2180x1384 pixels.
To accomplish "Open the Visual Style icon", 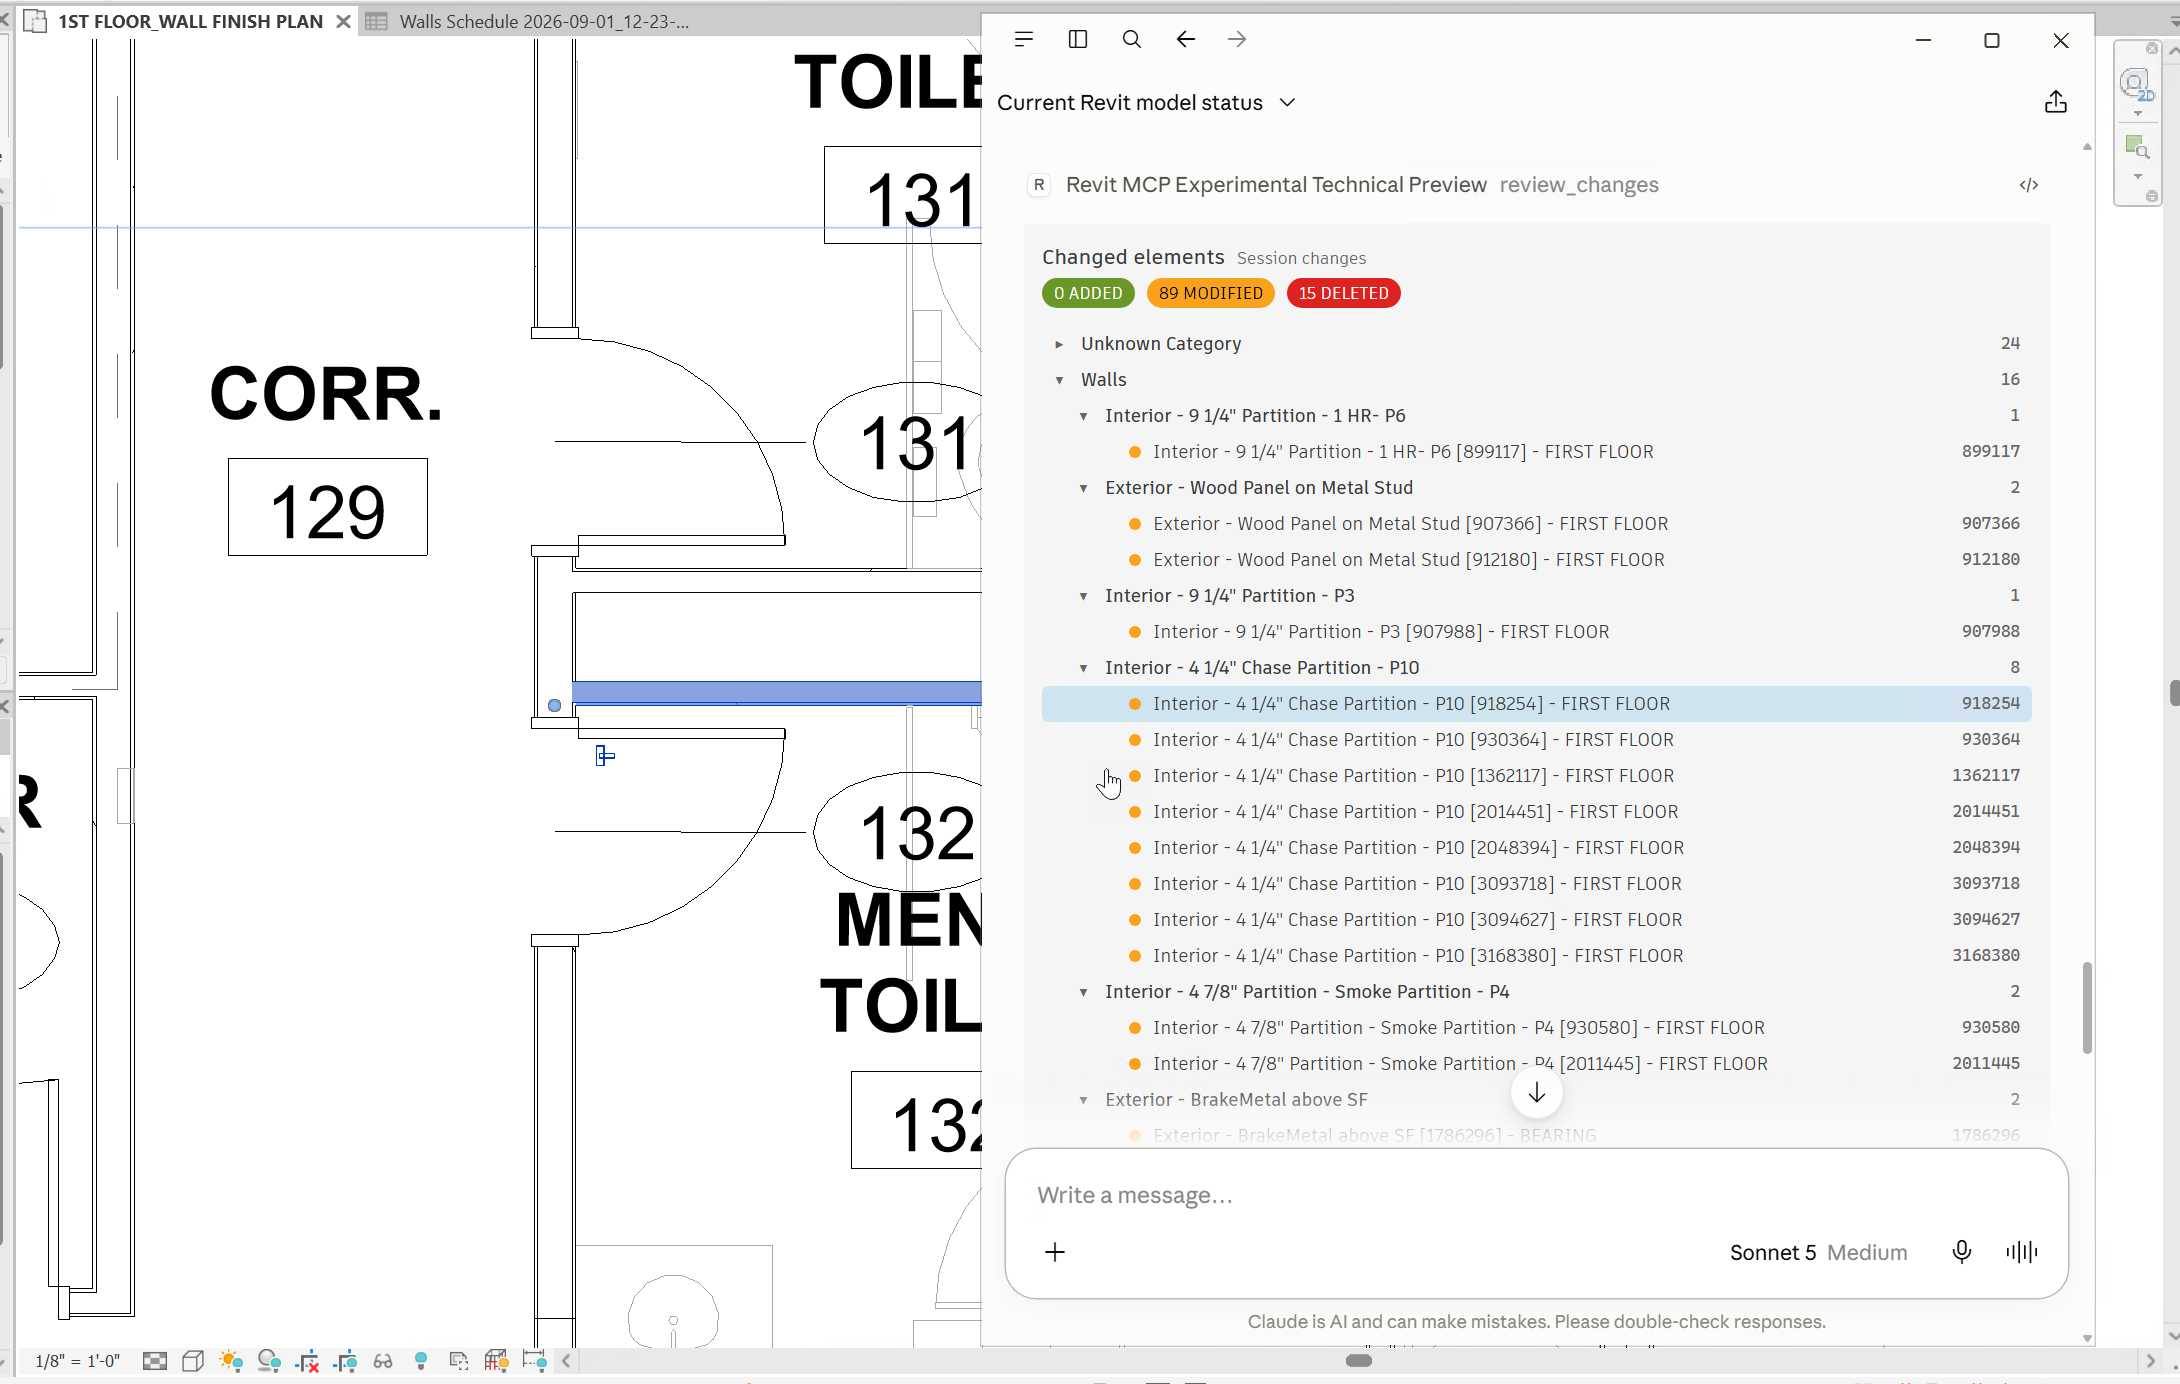I will click(x=193, y=1361).
